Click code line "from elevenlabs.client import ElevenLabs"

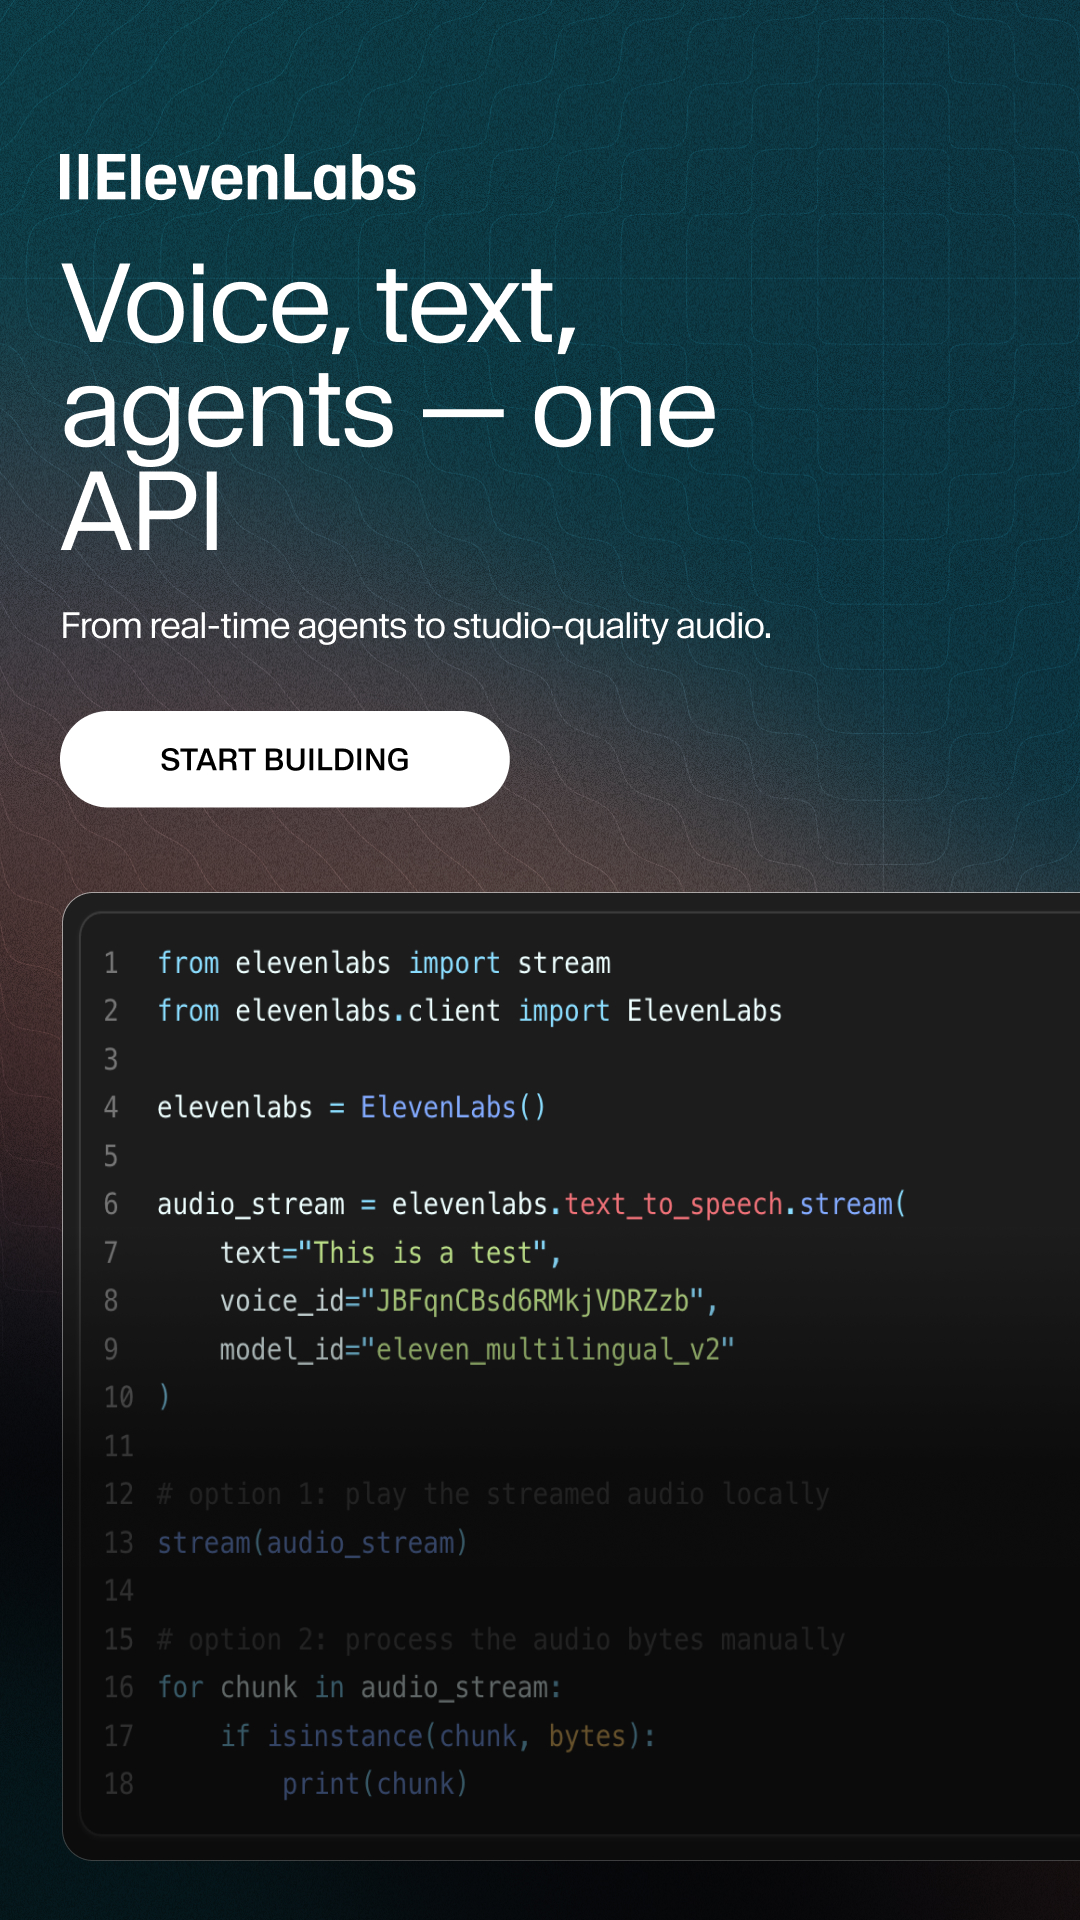(x=470, y=1011)
